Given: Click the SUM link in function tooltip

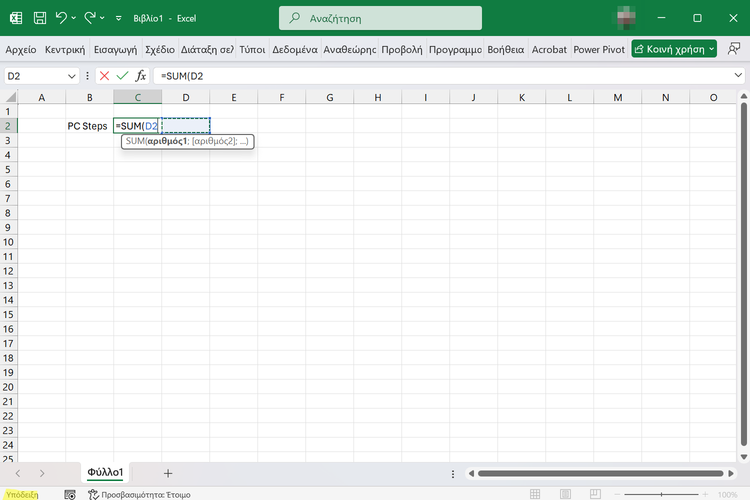Looking at the screenshot, I should coord(135,142).
